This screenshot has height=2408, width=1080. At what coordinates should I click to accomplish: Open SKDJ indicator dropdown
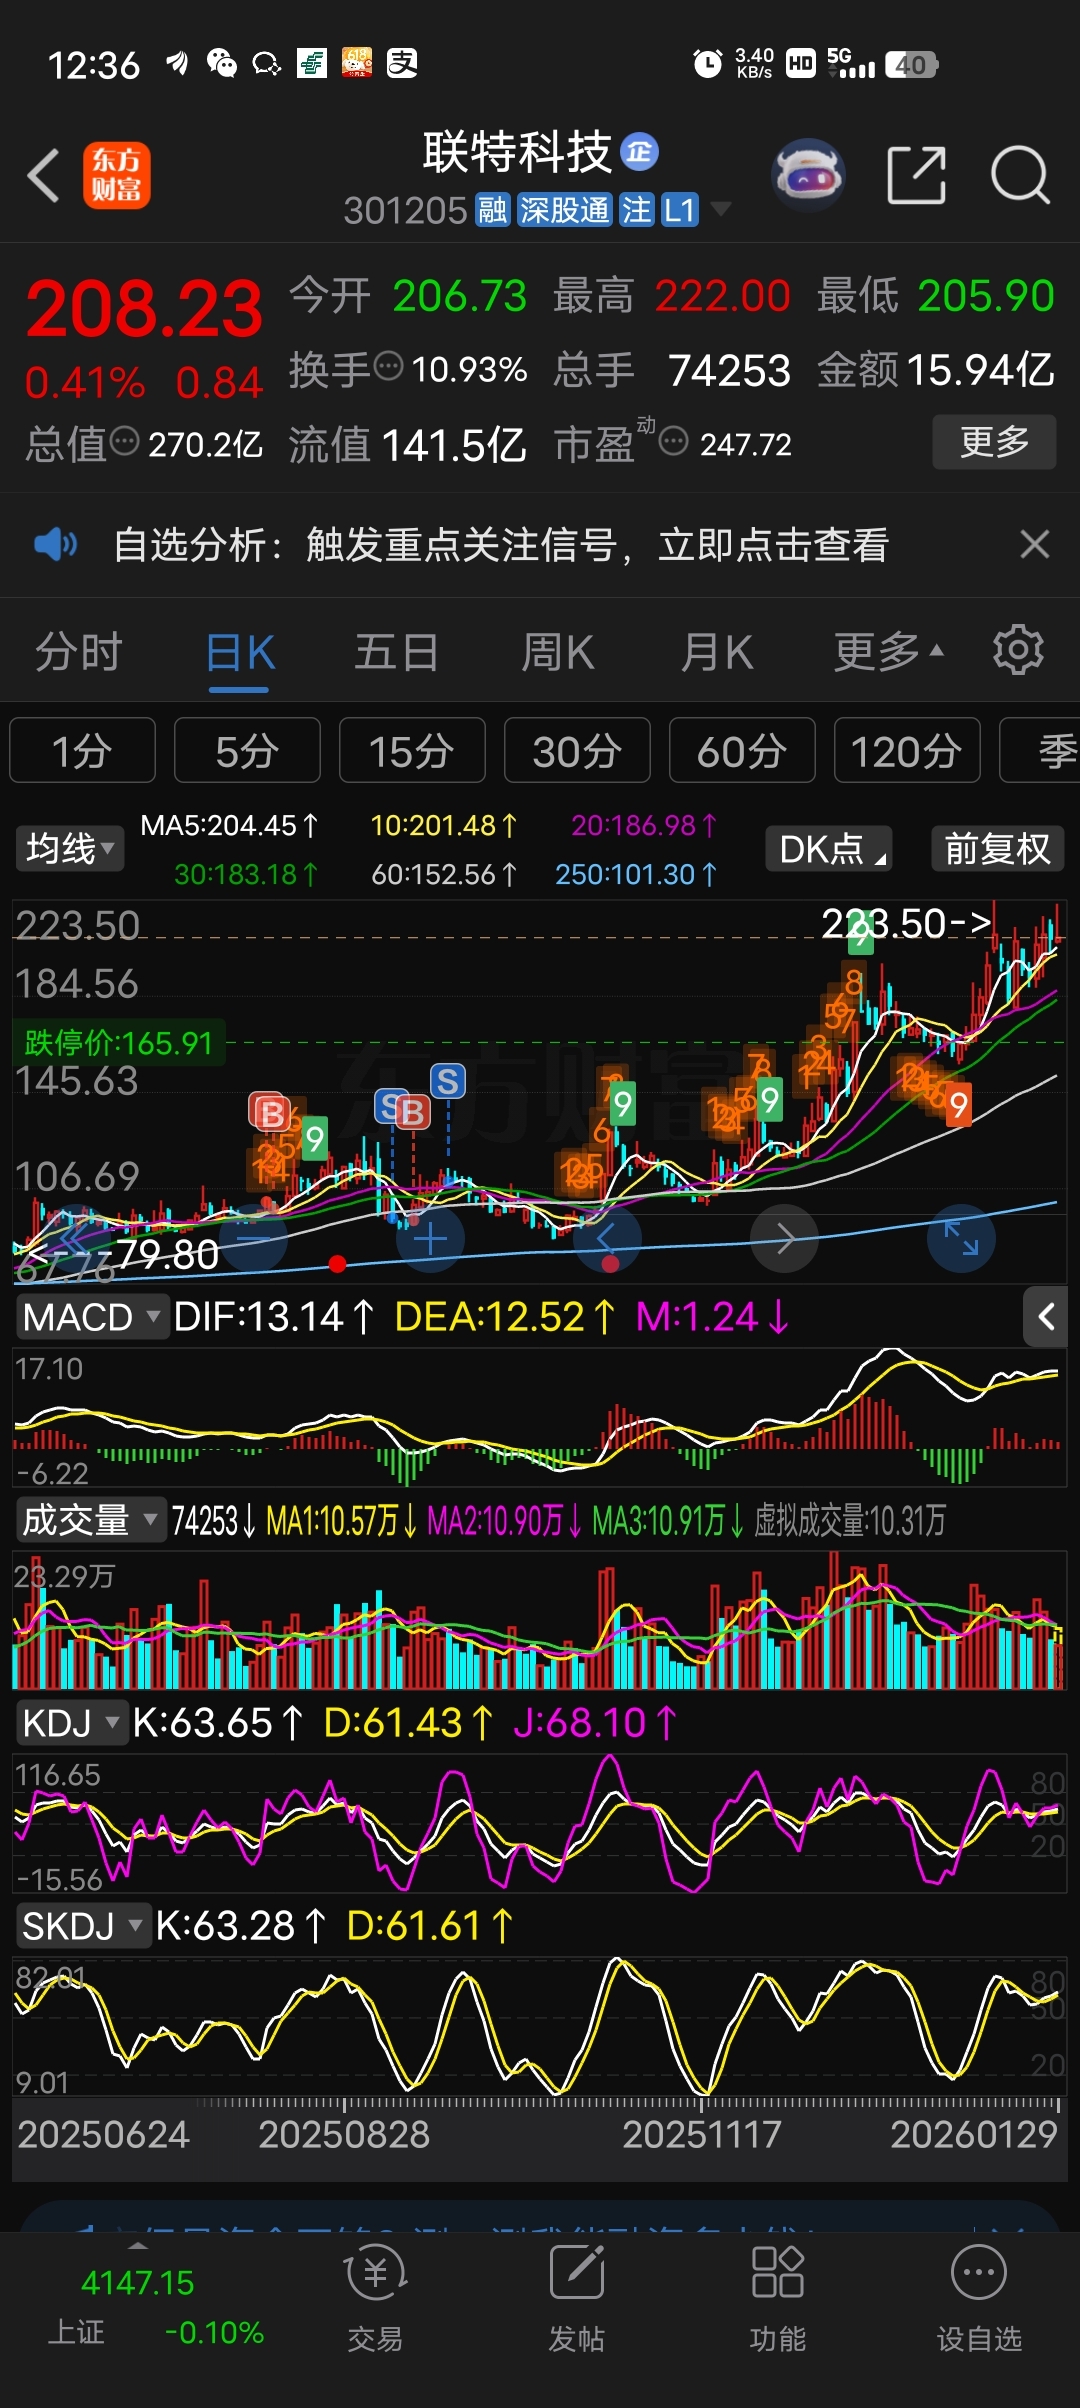coord(84,1926)
